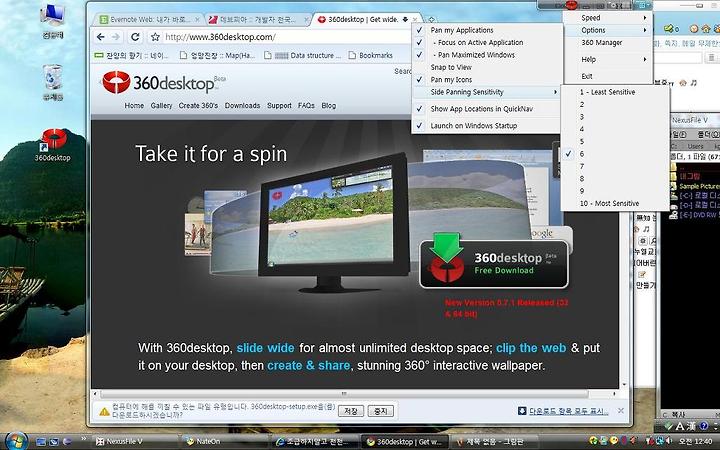Toggle Pan my Applications option

[487, 30]
